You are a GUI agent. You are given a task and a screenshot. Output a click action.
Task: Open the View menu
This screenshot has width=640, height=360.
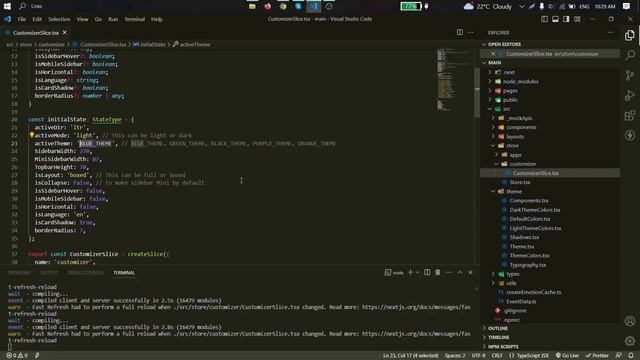click(x=82, y=19)
